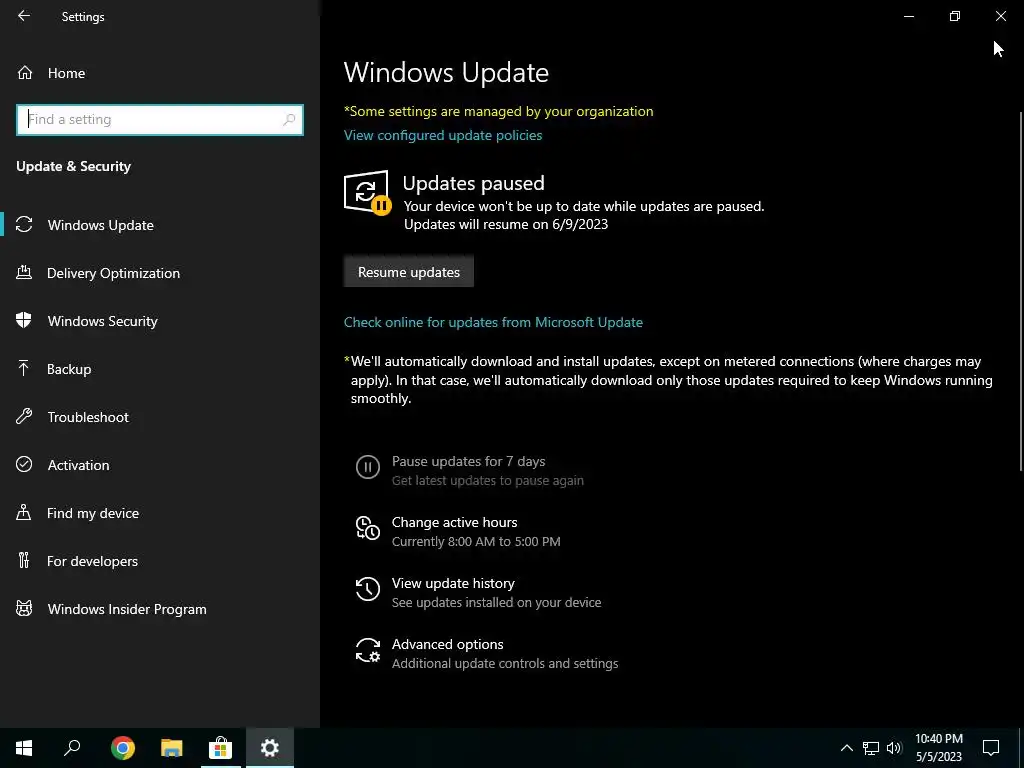Viewport: 1024px width, 768px height.
Task: Click the Advanced options gear-sync icon
Action: click(368, 650)
